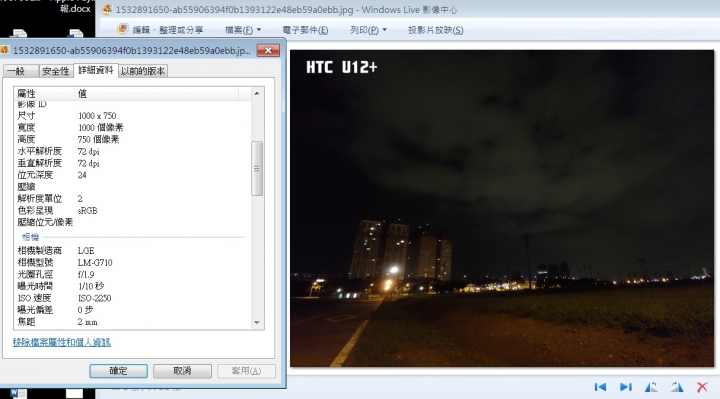Open the 以前的版本 tab
Image resolution: width=720 pixels, height=399 pixels.
[x=143, y=71]
